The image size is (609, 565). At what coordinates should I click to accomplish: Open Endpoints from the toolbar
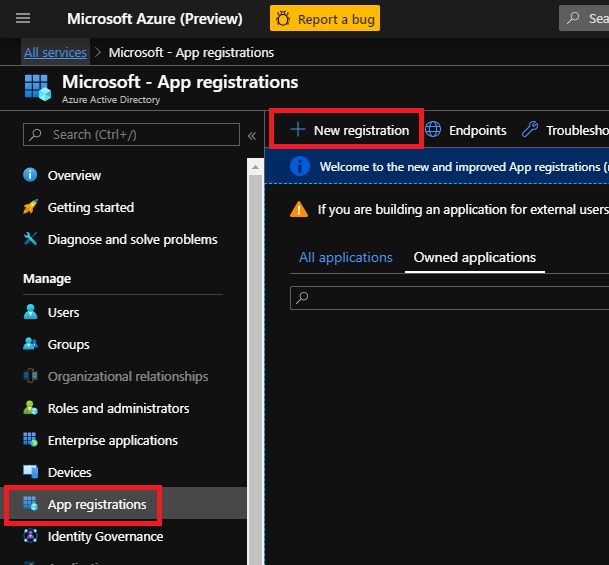click(465, 130)
